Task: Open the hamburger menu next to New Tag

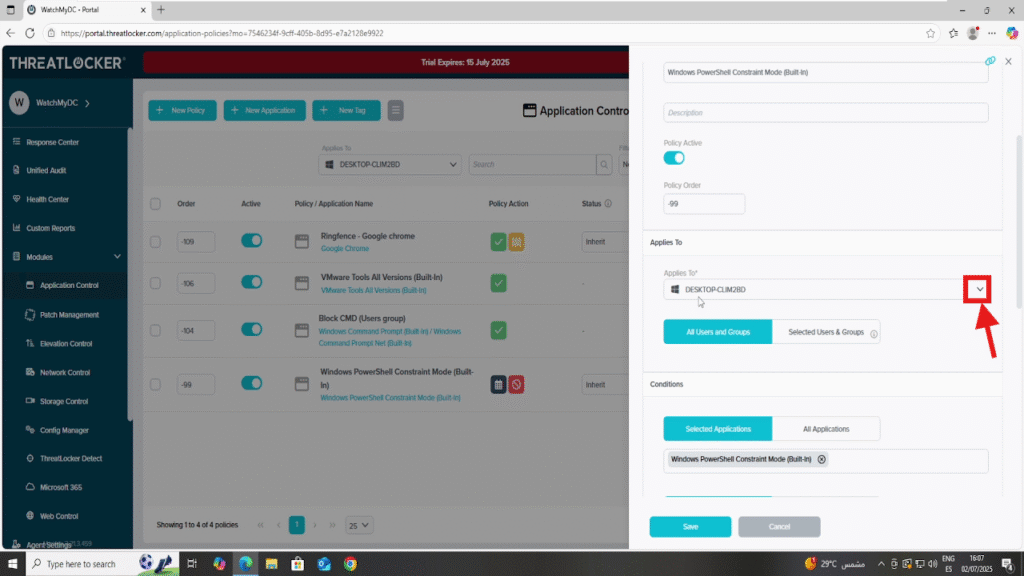Action: (x=396, y=110)
